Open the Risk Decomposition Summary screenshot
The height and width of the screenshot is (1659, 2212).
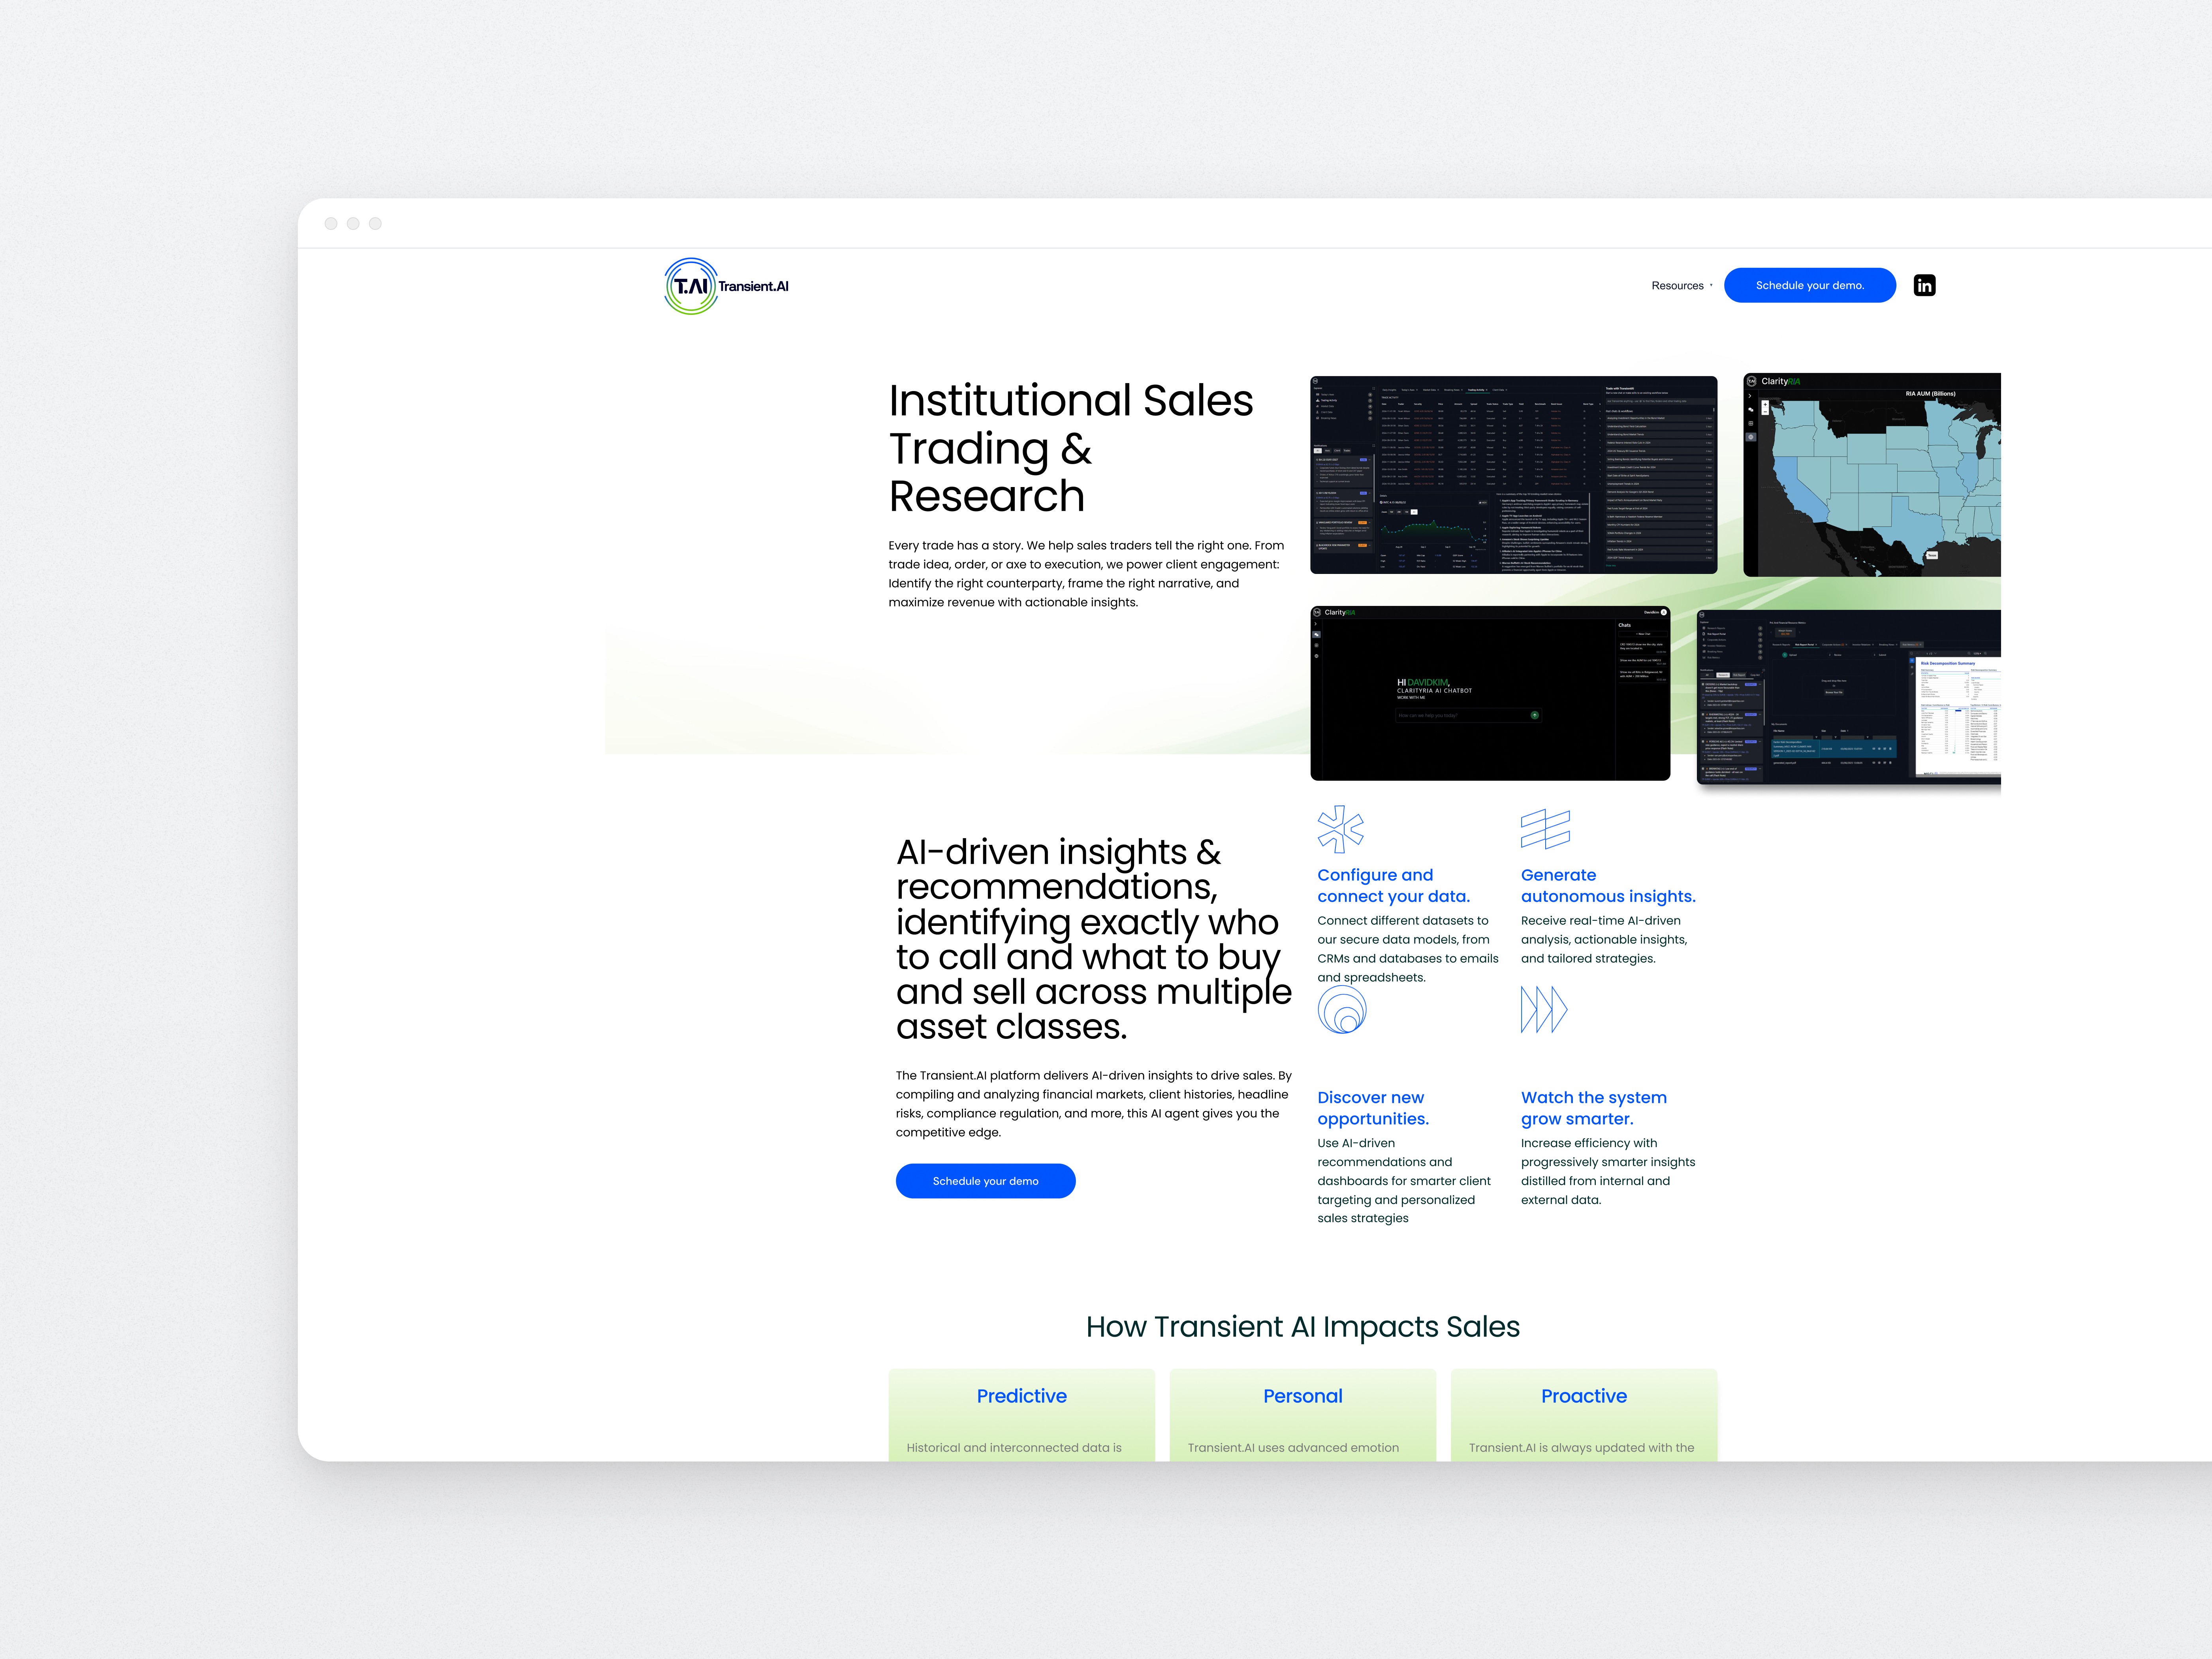coord(1849,697)
